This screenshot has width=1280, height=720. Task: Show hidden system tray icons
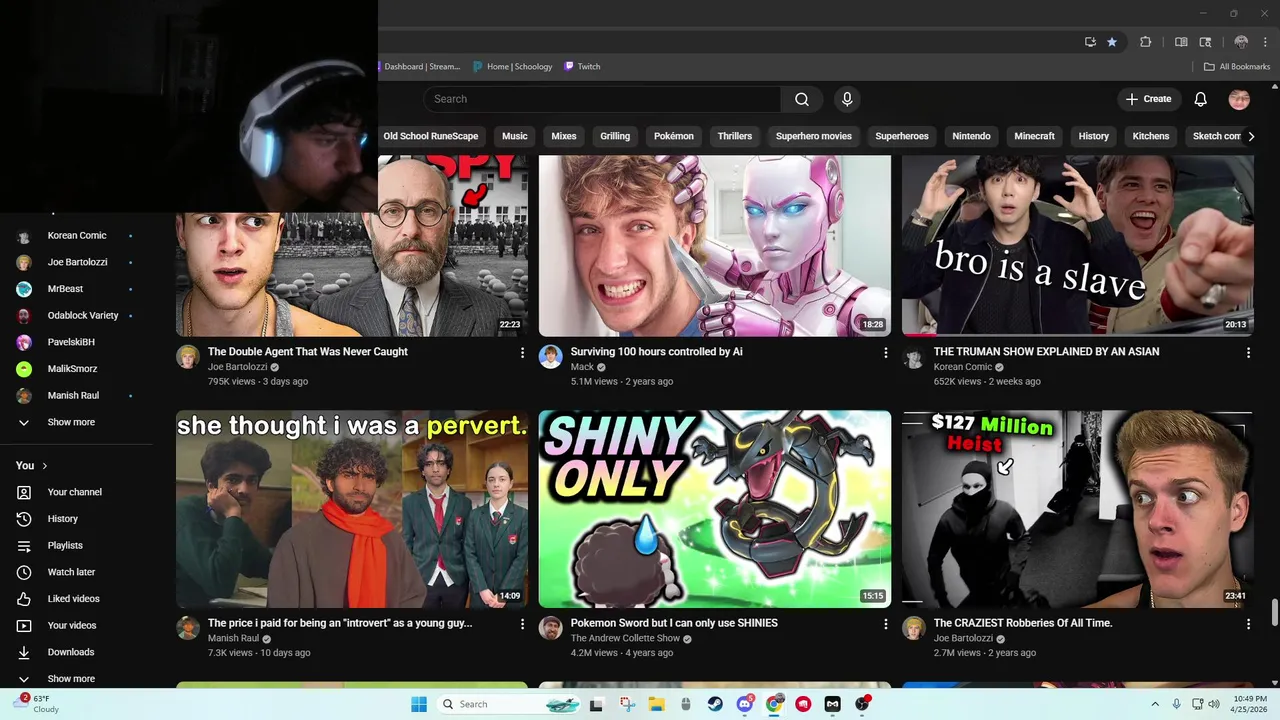click(x=1155, y=704)
